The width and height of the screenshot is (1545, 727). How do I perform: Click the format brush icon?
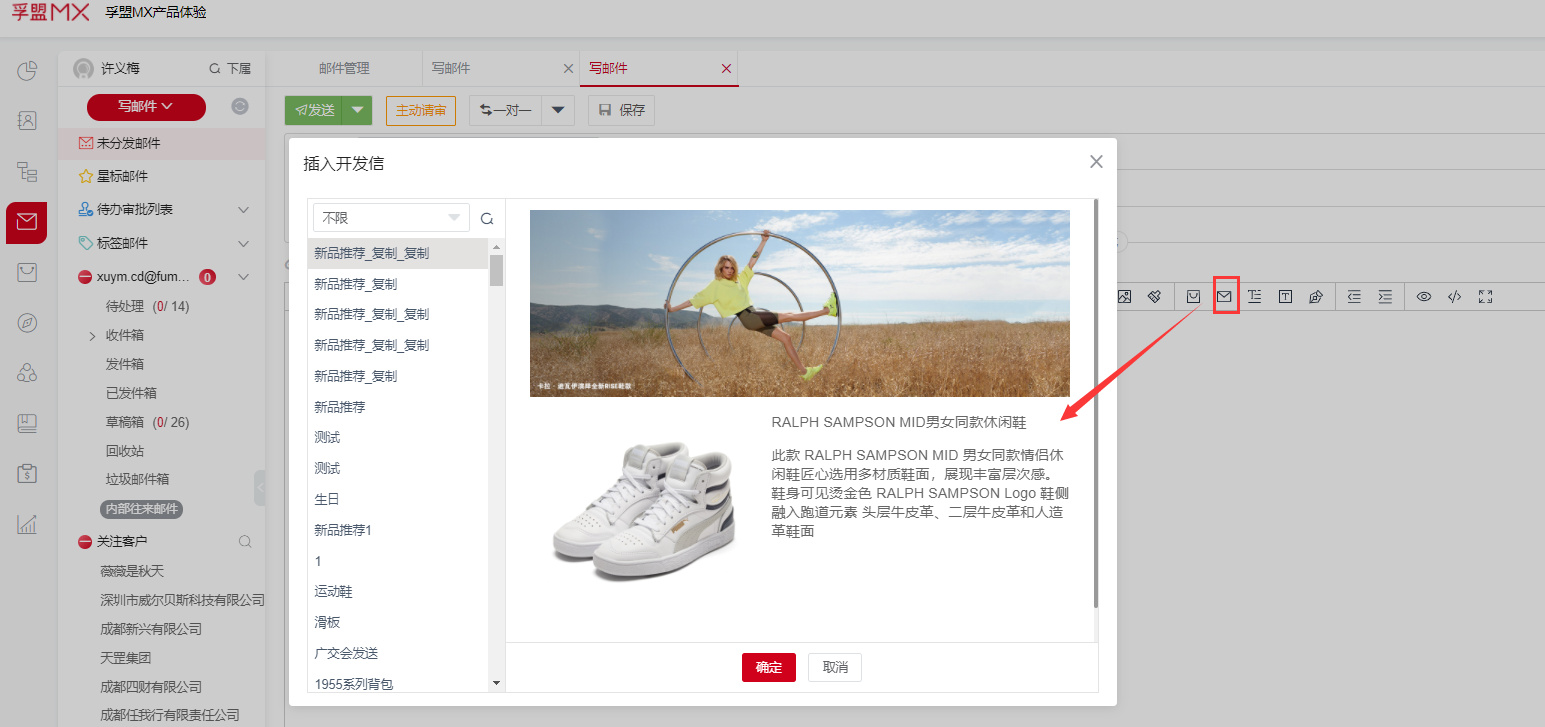pyautogui.click(x=1154, y=296)
